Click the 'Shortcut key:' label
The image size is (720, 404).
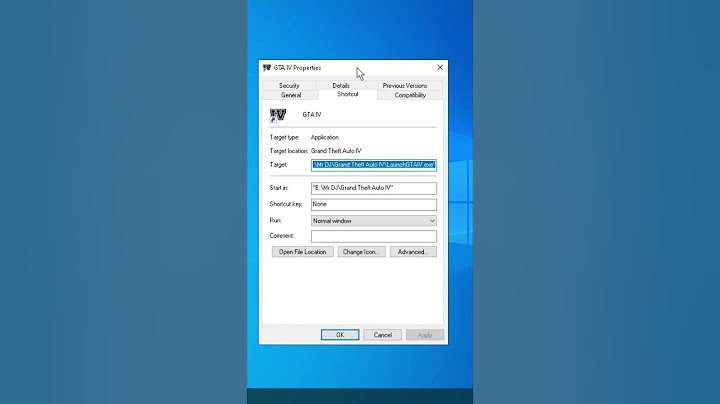click(x=286, y=204)
